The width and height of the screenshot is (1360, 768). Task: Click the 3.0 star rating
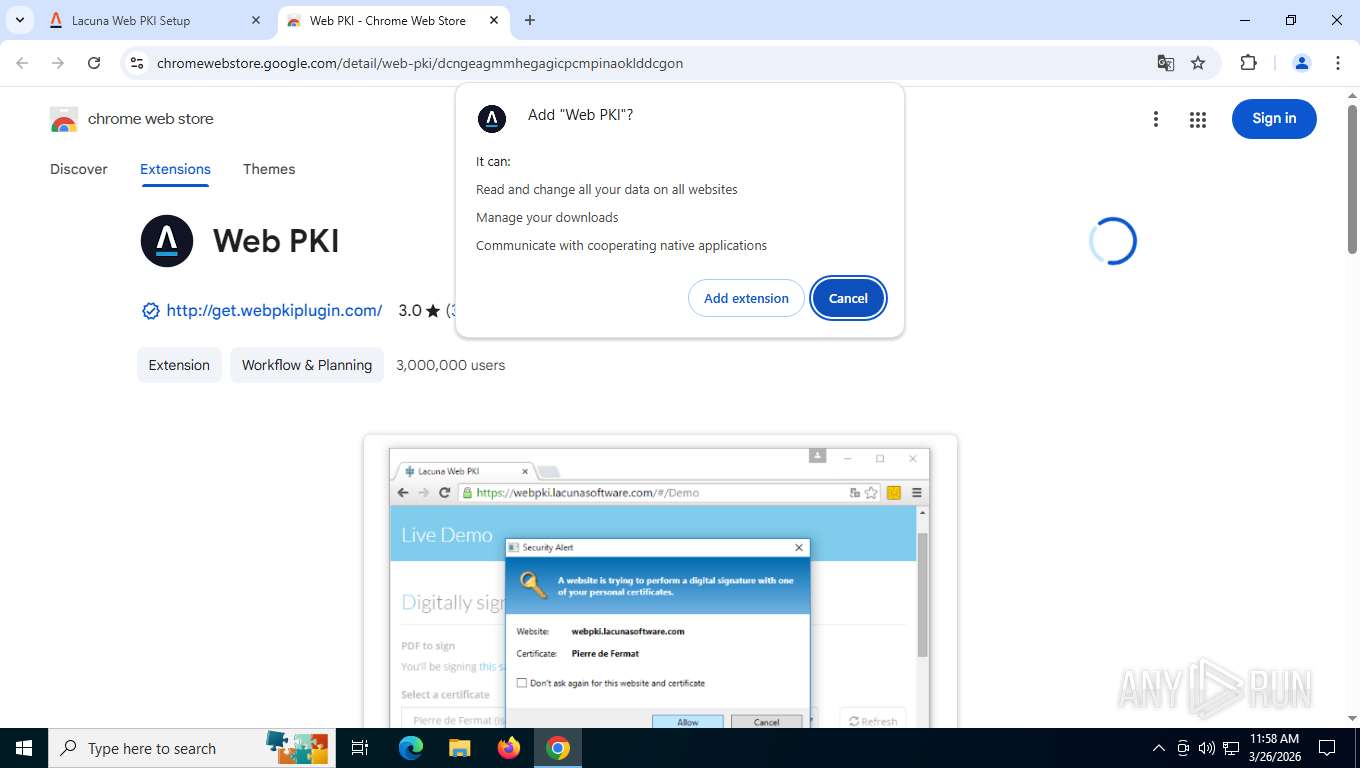pos(419,310)
